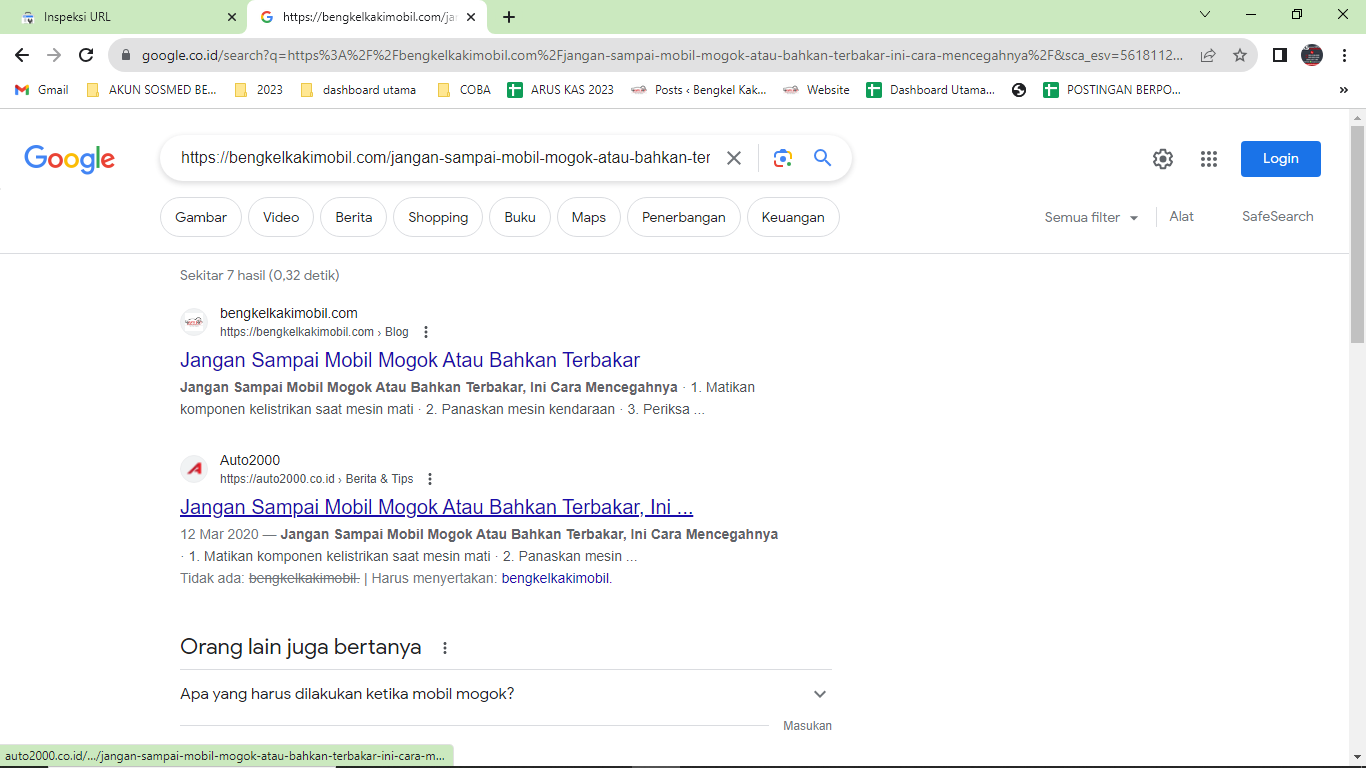Open the Posts Bengkel Kaki bookmark

tap(699, 90)
